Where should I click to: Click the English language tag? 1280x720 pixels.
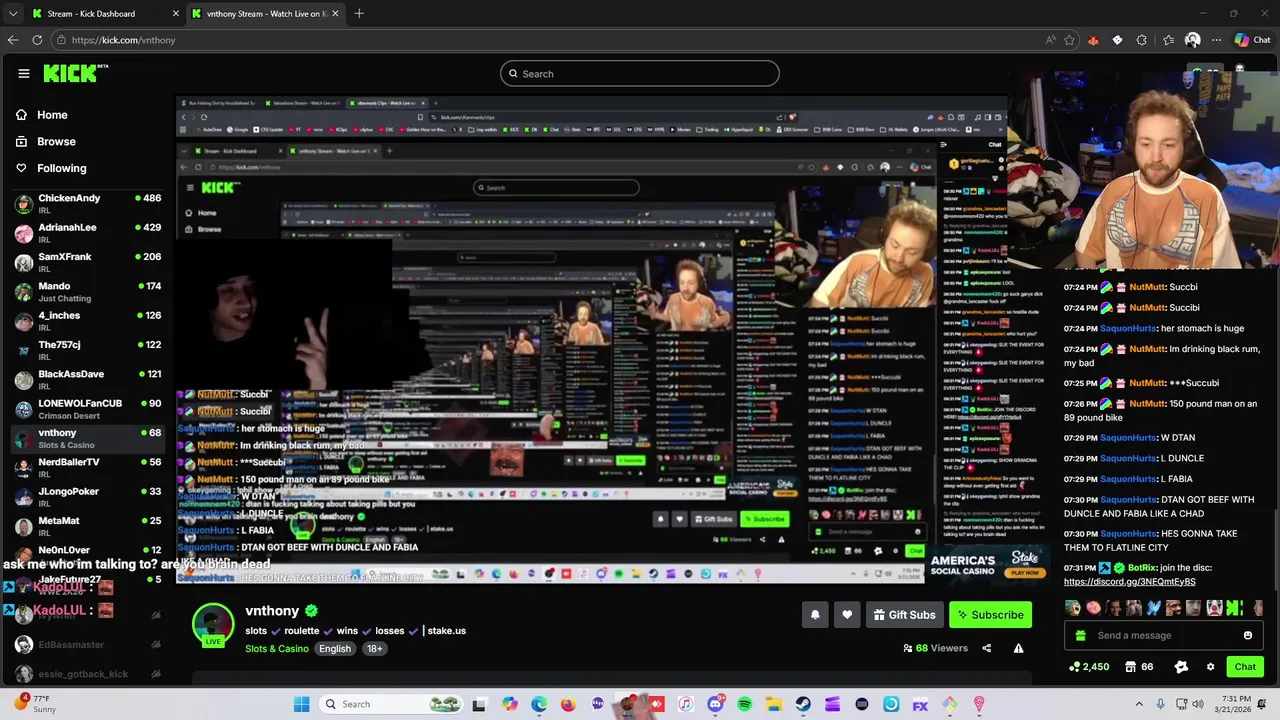coord(335,649)
